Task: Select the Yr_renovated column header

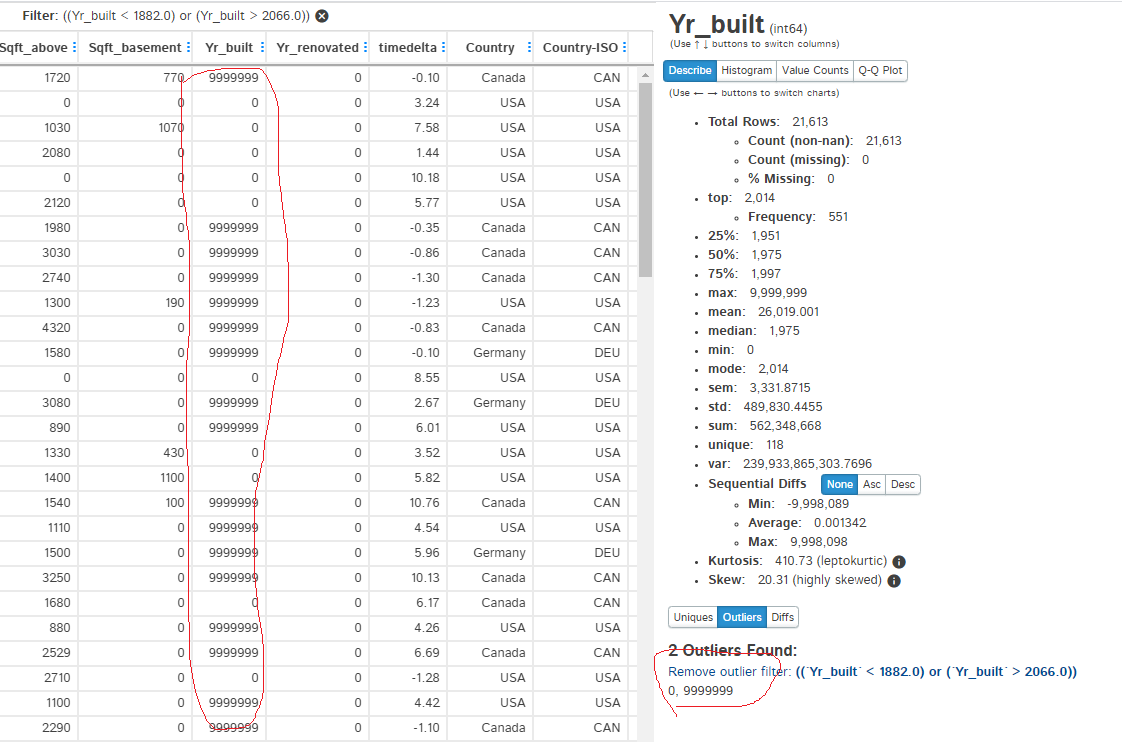Action: coord(317,47)
